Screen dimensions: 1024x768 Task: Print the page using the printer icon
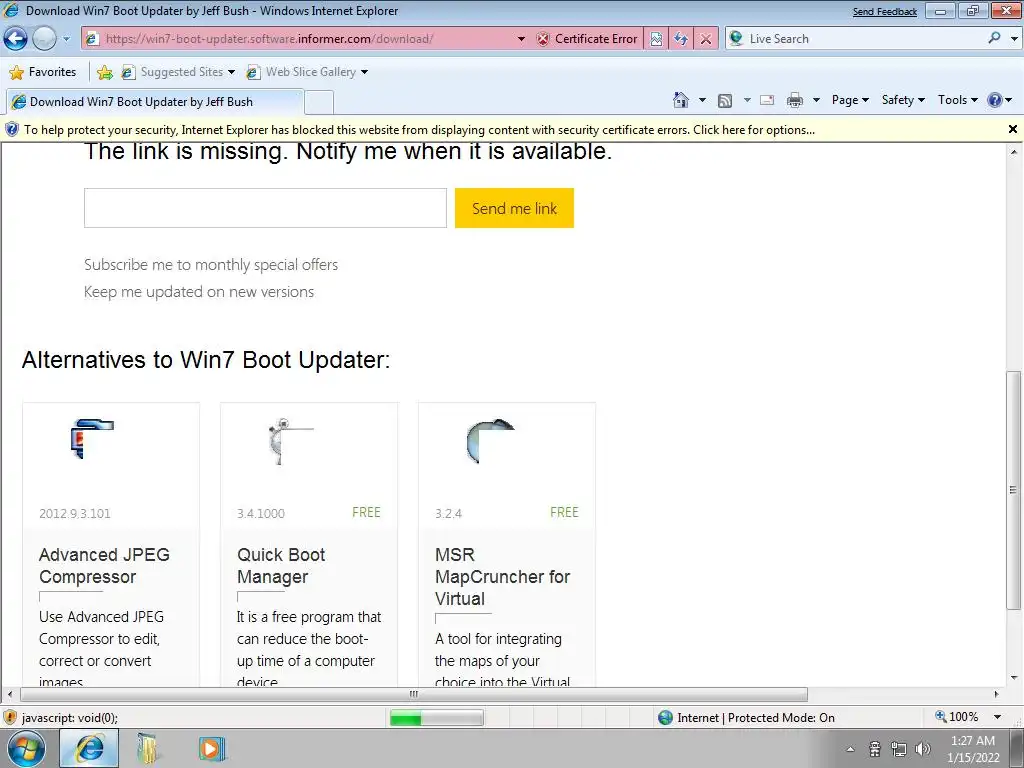click(x=795, y=100)
